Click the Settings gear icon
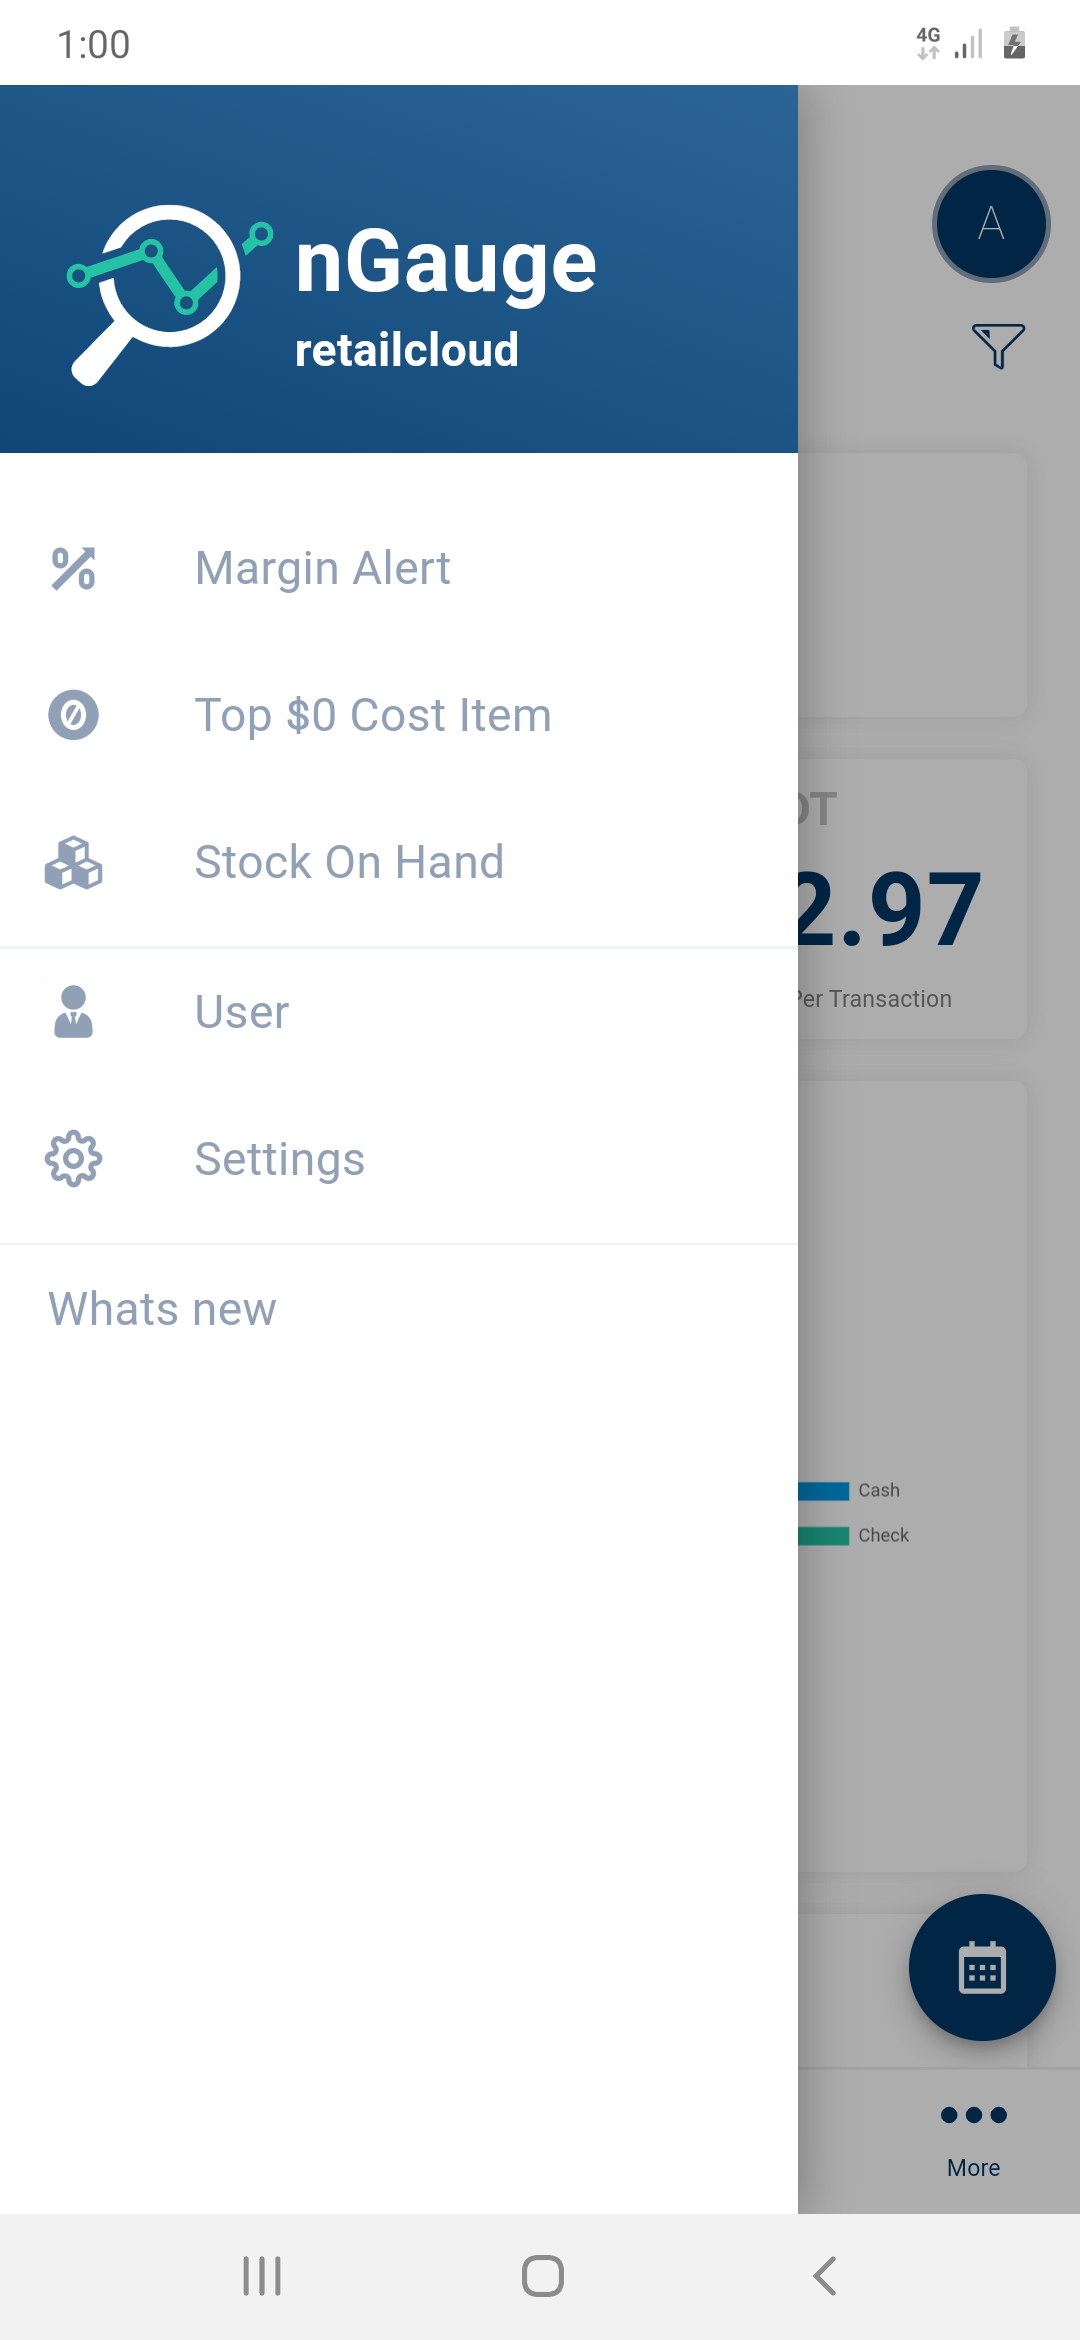The width and height of the screenshot is (1080, 2340). pos(73,1159)
